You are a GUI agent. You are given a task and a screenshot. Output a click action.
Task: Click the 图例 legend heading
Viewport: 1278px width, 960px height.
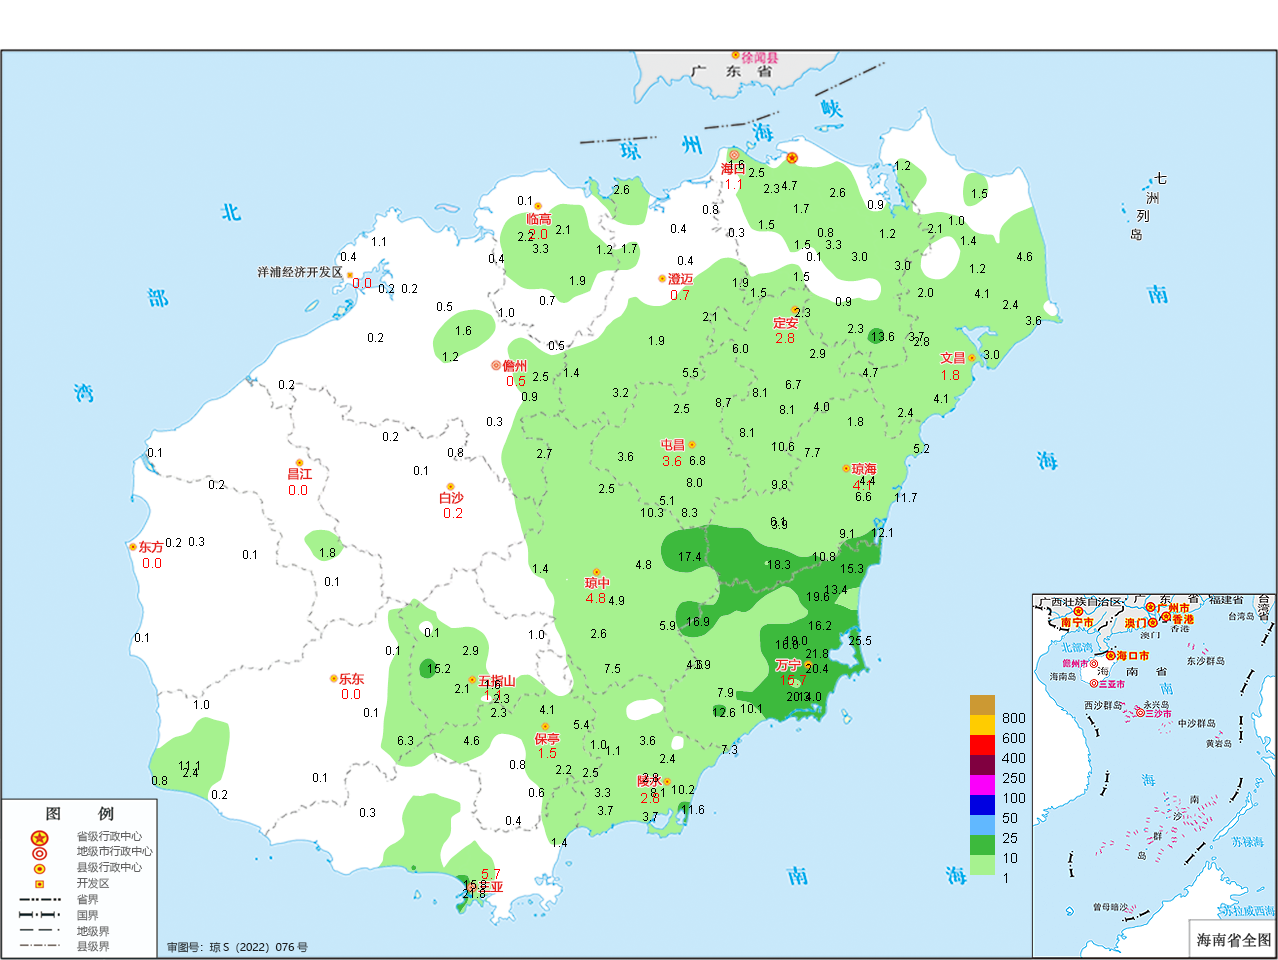[x=79, y=814]
